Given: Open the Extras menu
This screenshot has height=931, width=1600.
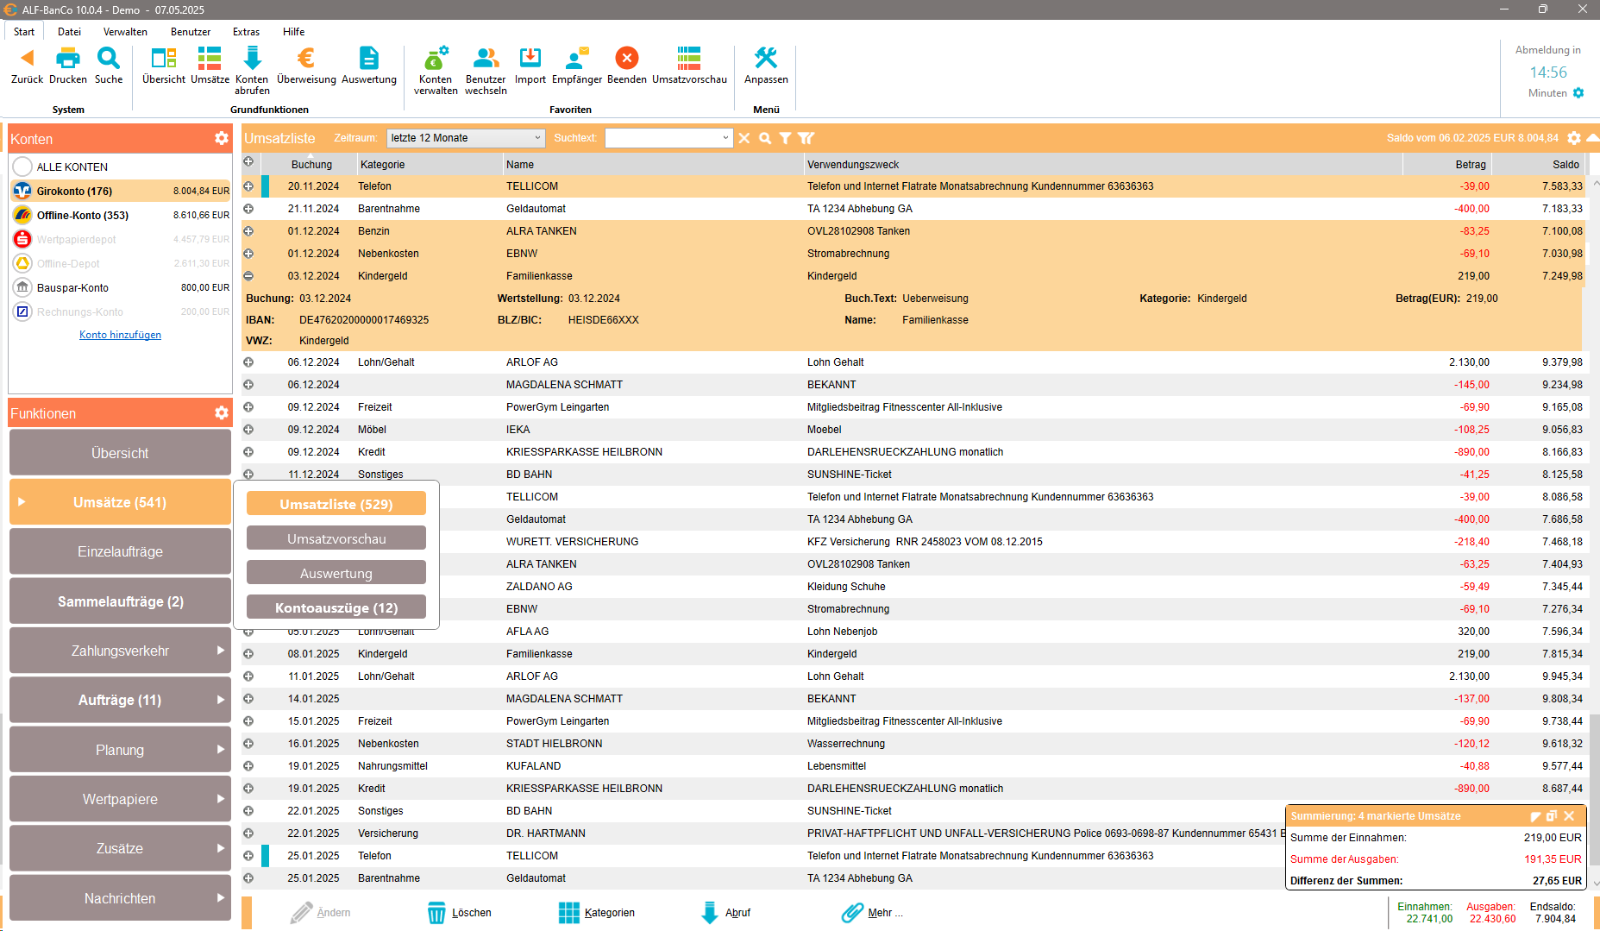Looking at the screenshot, I should pyautogui.click(x=246, y=32).
